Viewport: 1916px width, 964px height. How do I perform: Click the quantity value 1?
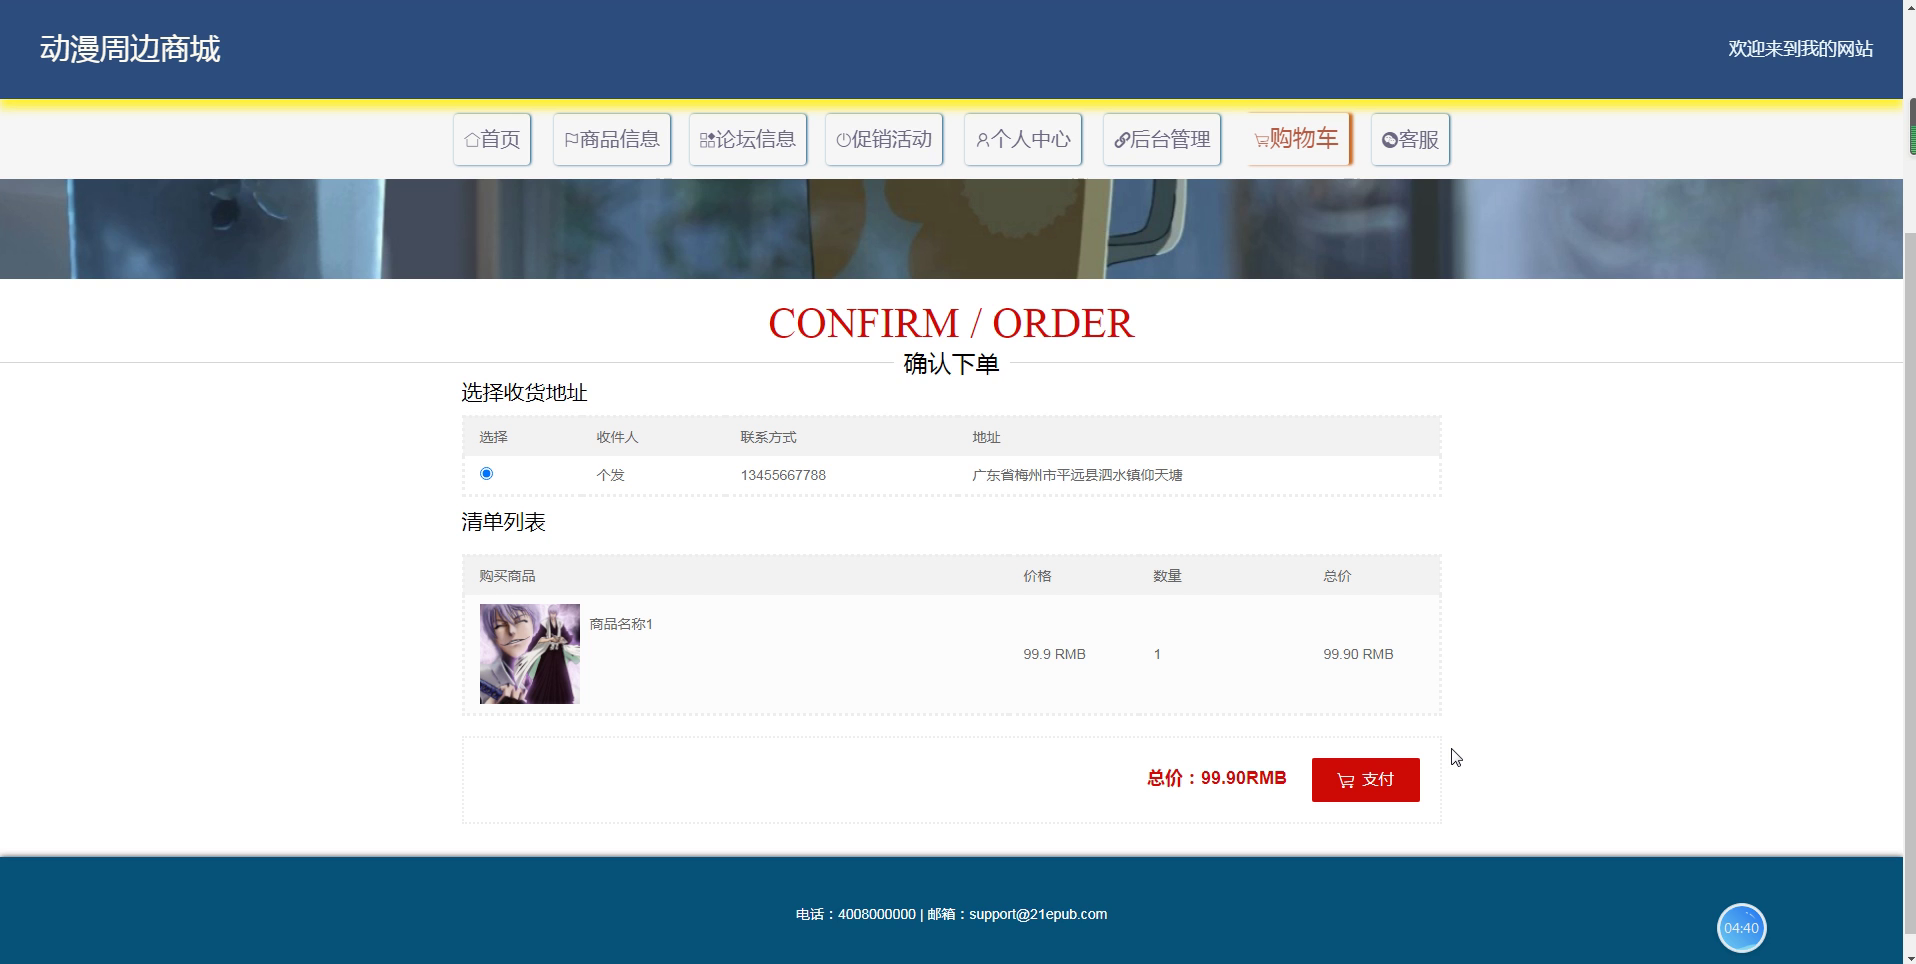pyautogui.click(x=1157, y=654)
